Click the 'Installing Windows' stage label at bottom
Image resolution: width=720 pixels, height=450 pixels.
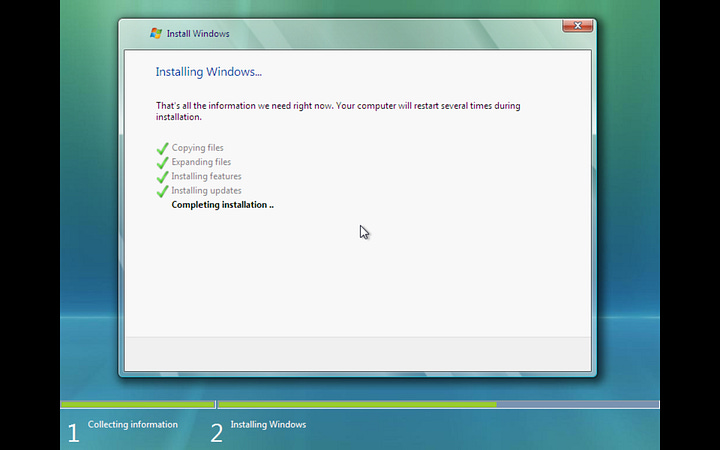[x=268, y=424]
